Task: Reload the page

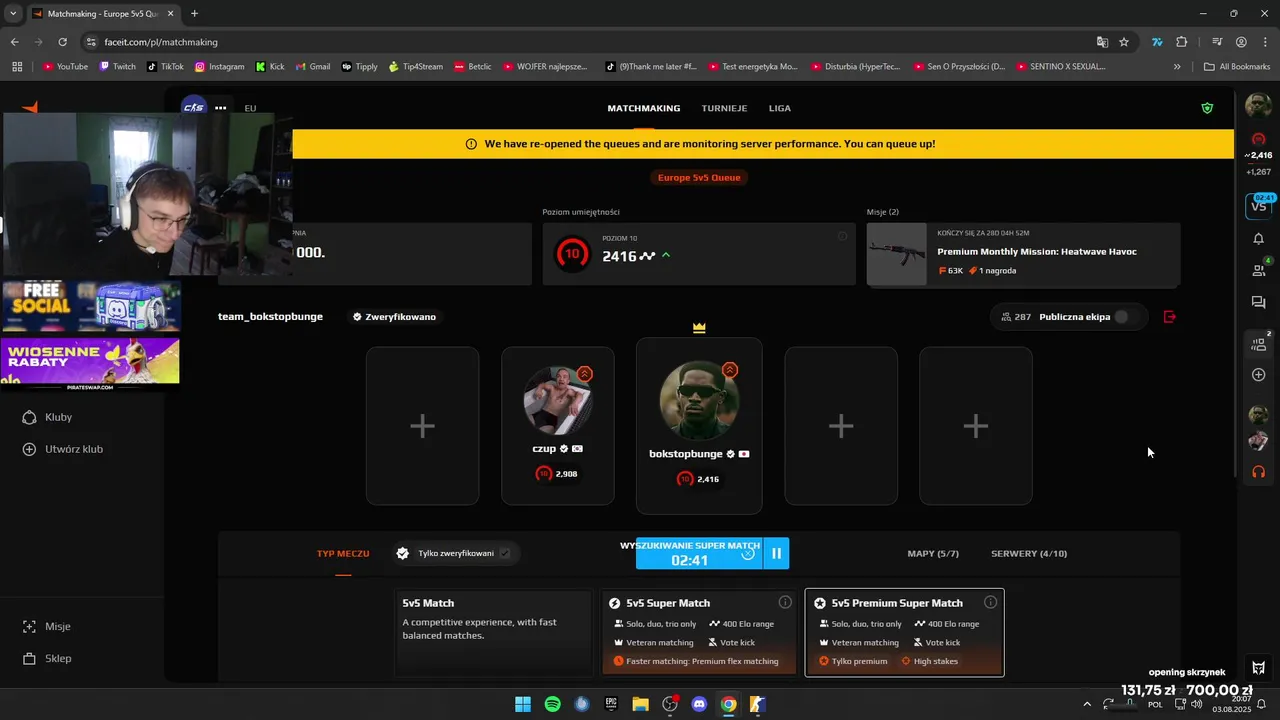Action: [x=62, y=42]
